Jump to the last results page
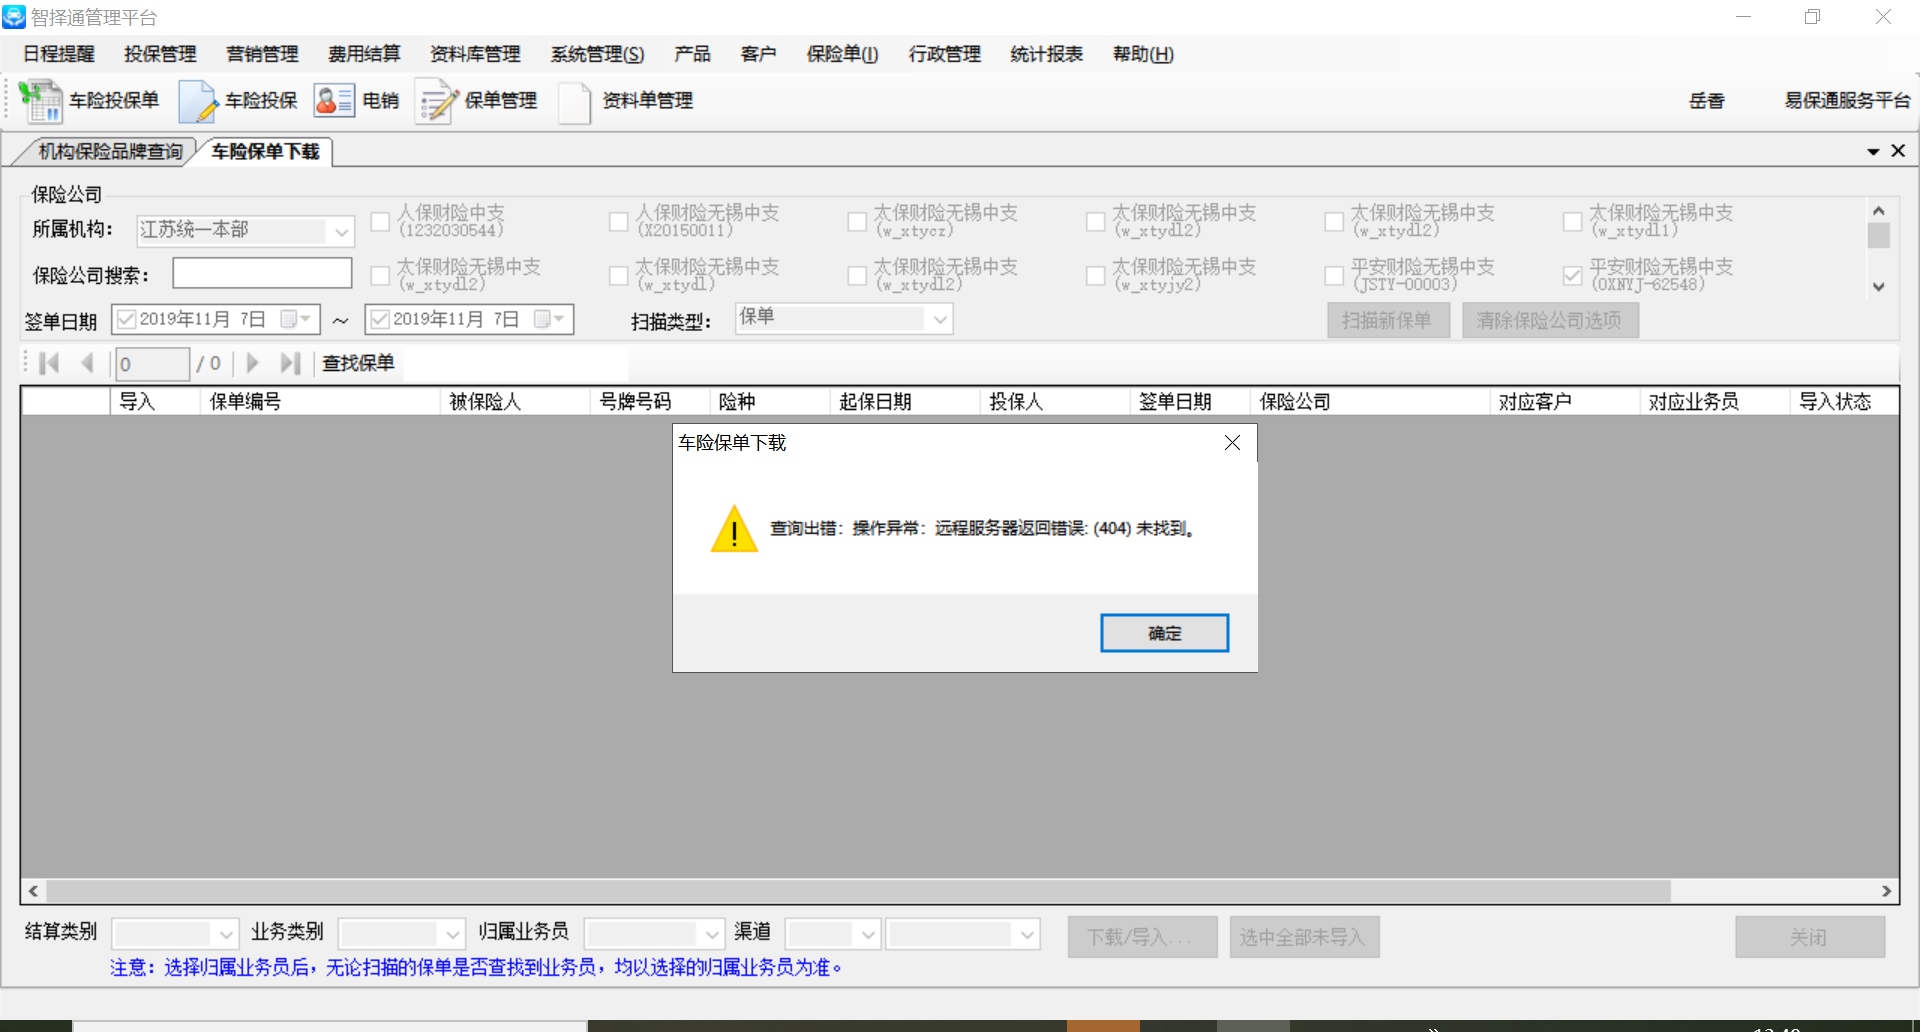Image resolution: width=1920 pixels, height=1032 pixels. [291, 363]
